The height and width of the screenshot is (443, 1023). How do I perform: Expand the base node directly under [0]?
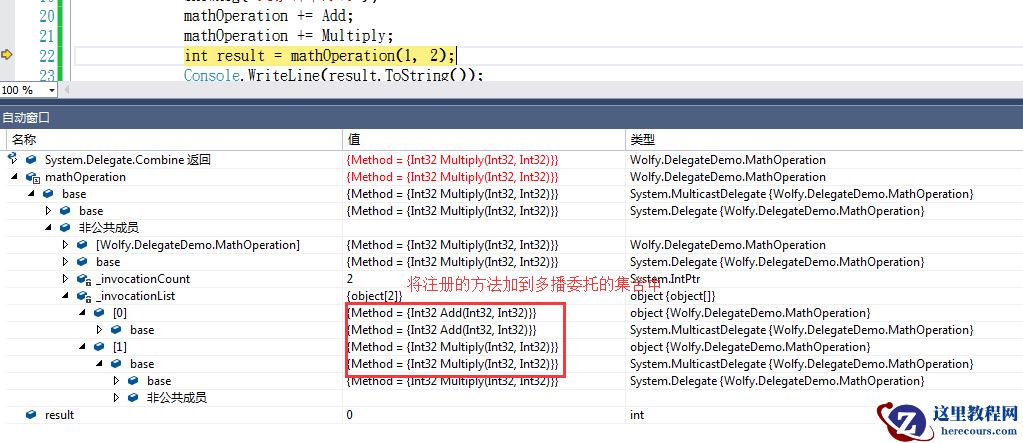(x=99, y=329)
